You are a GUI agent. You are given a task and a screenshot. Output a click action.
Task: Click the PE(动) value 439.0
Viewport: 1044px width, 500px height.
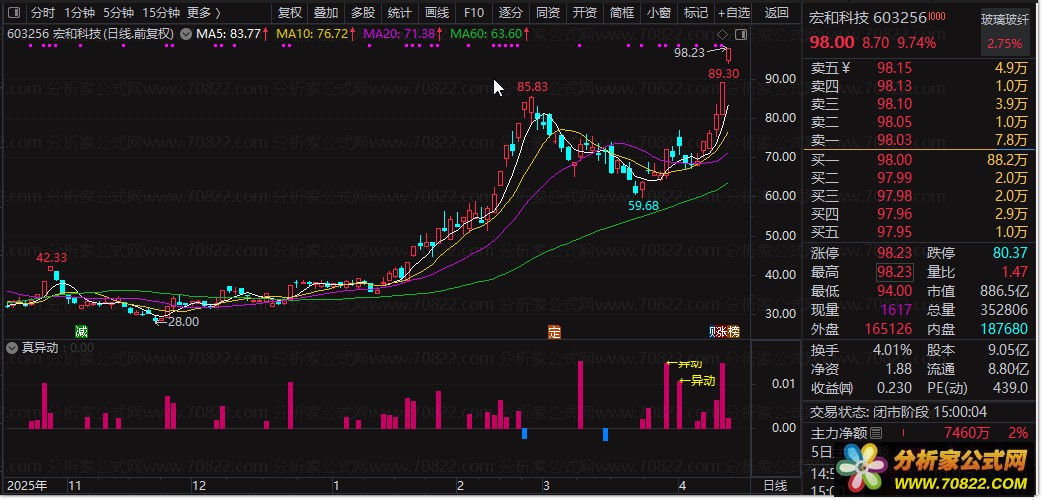1009,387
